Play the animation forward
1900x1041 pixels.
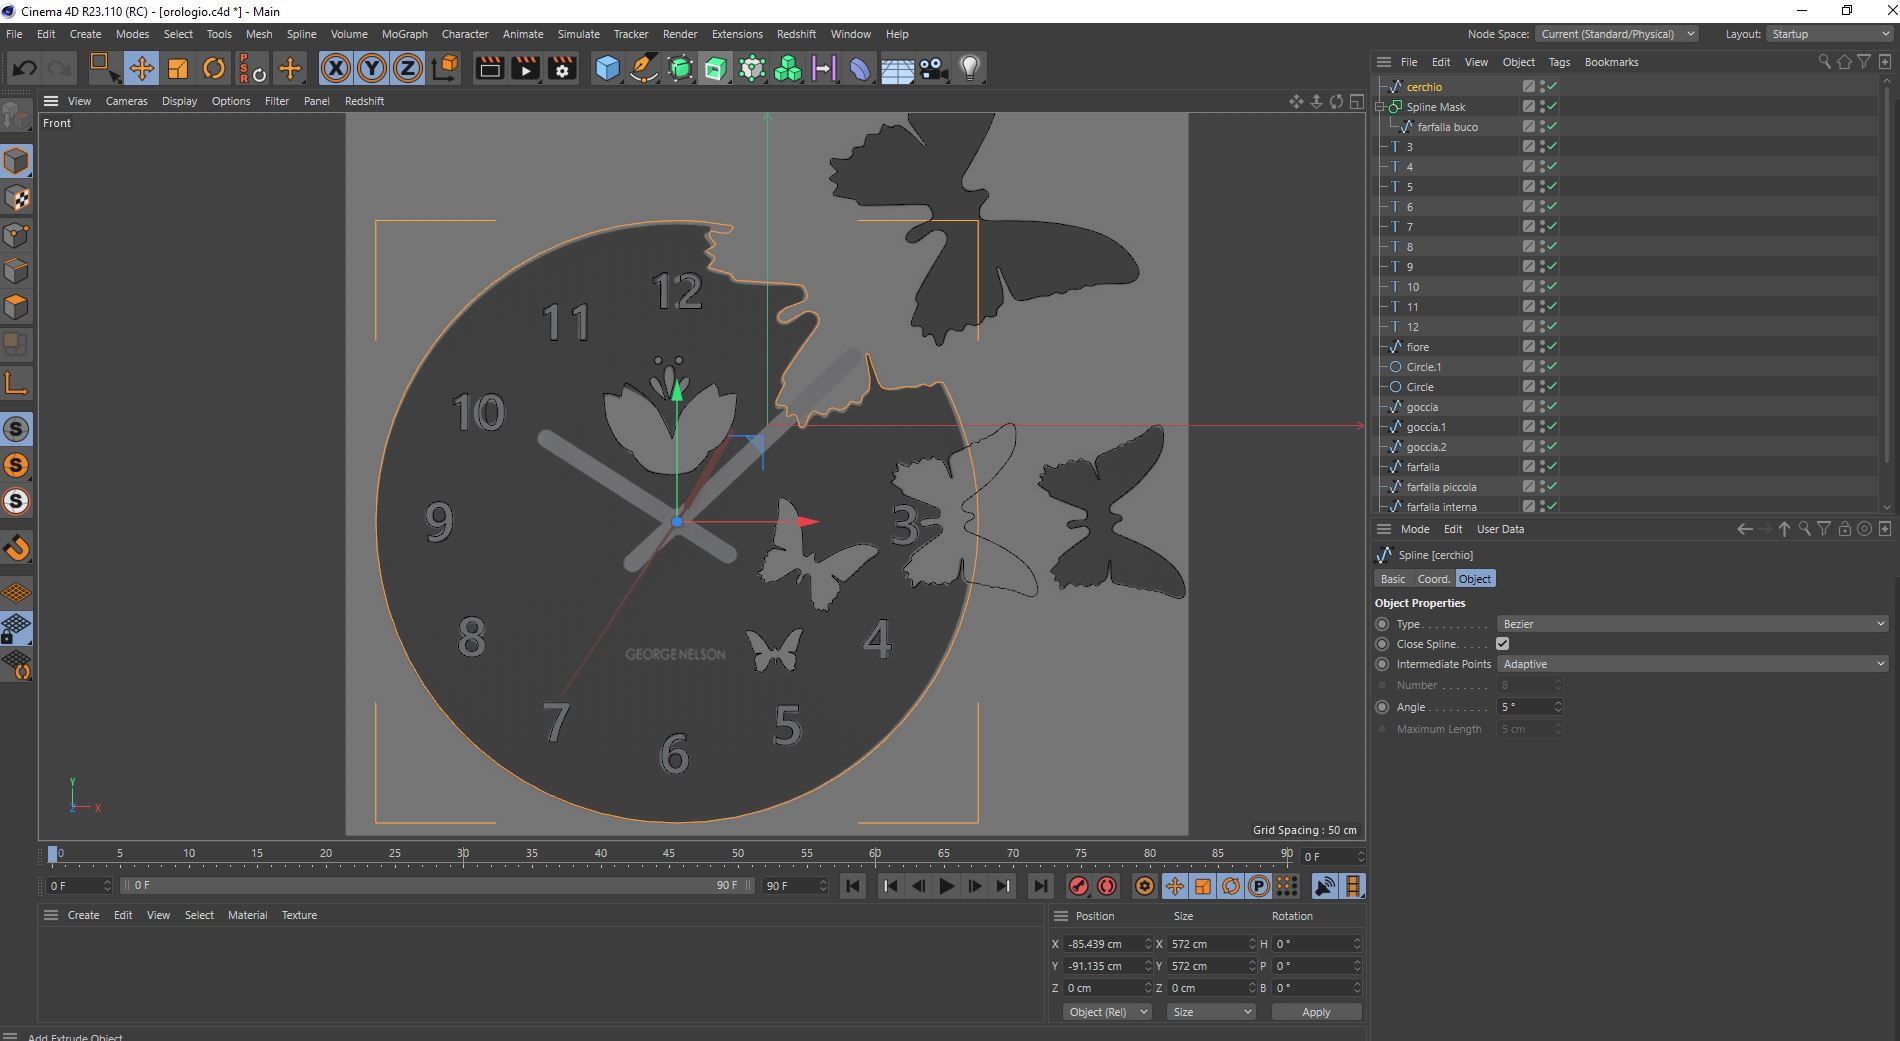click(x=946, y=886)
